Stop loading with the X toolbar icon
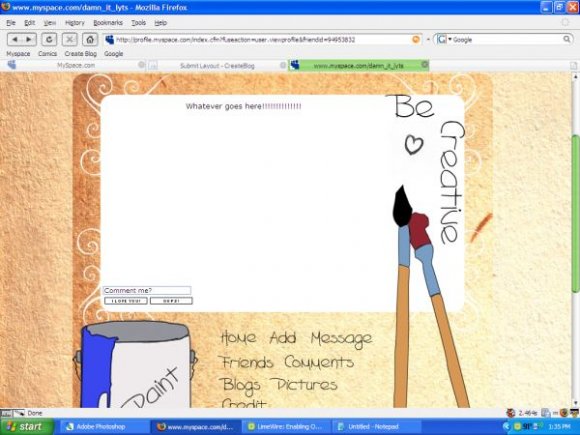Viewport: 580px width, 435px height. click(70, 39)
